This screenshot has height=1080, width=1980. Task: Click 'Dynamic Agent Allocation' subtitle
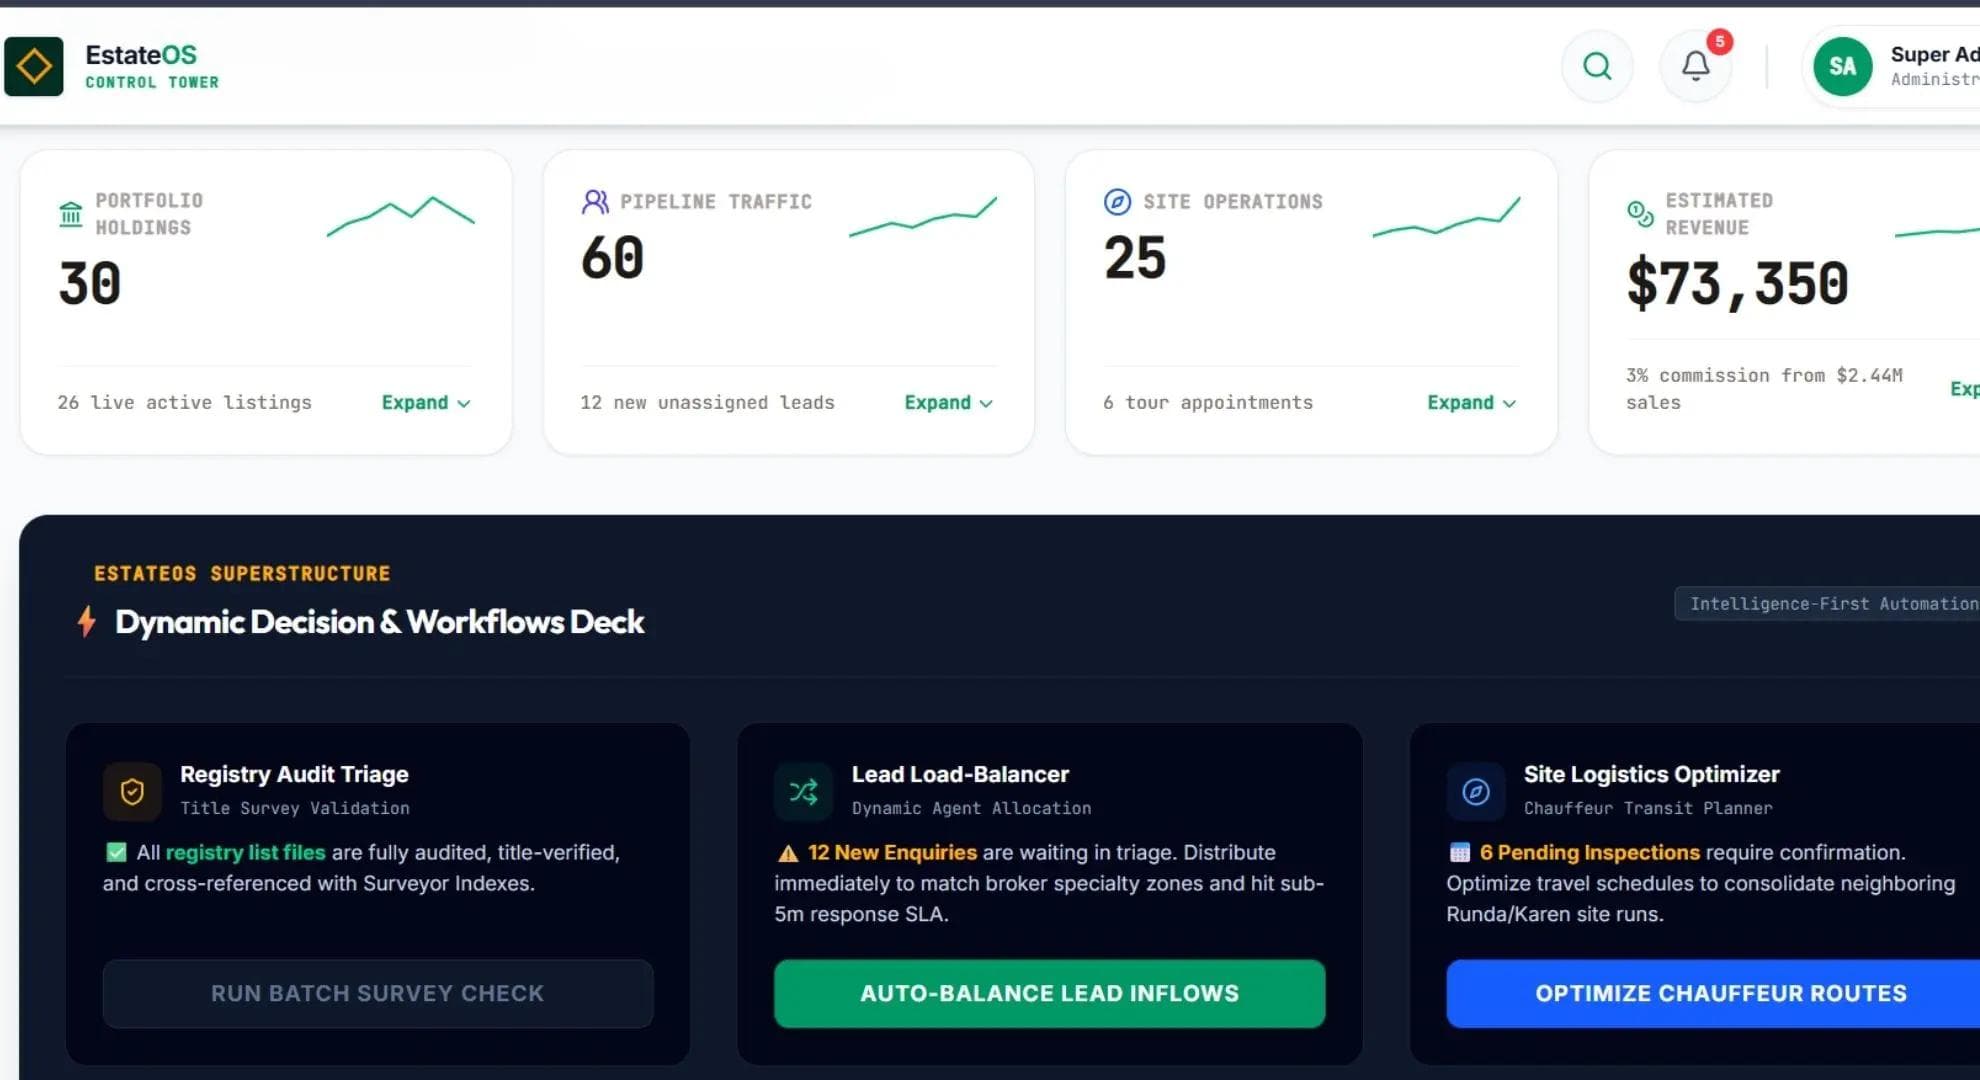tap(971, 808)
